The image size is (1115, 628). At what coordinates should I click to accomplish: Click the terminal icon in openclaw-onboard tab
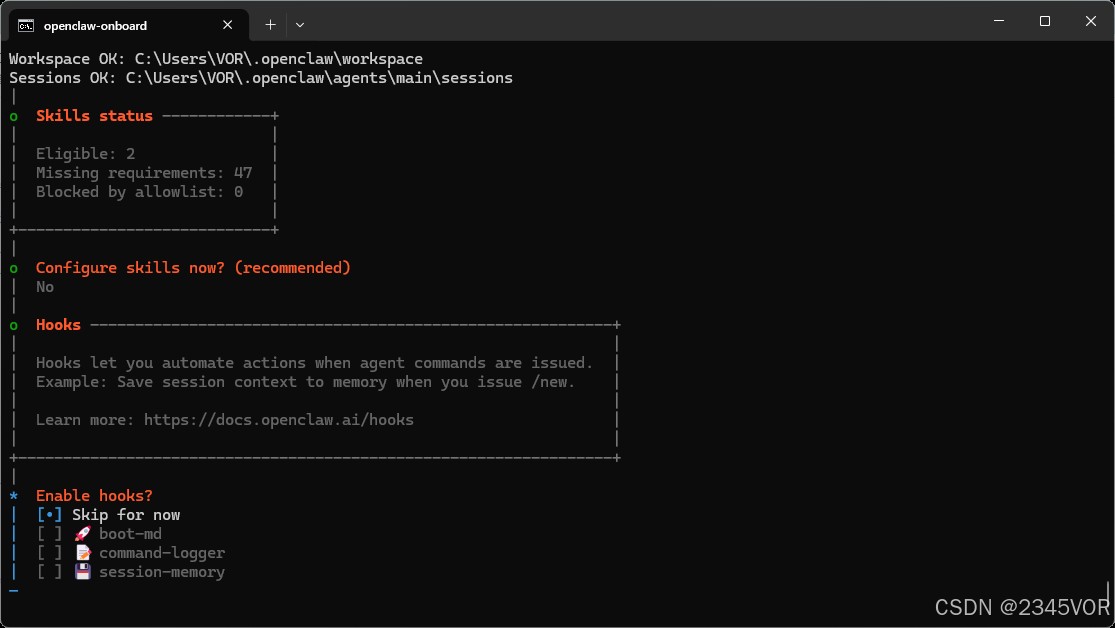click(26, 26)
